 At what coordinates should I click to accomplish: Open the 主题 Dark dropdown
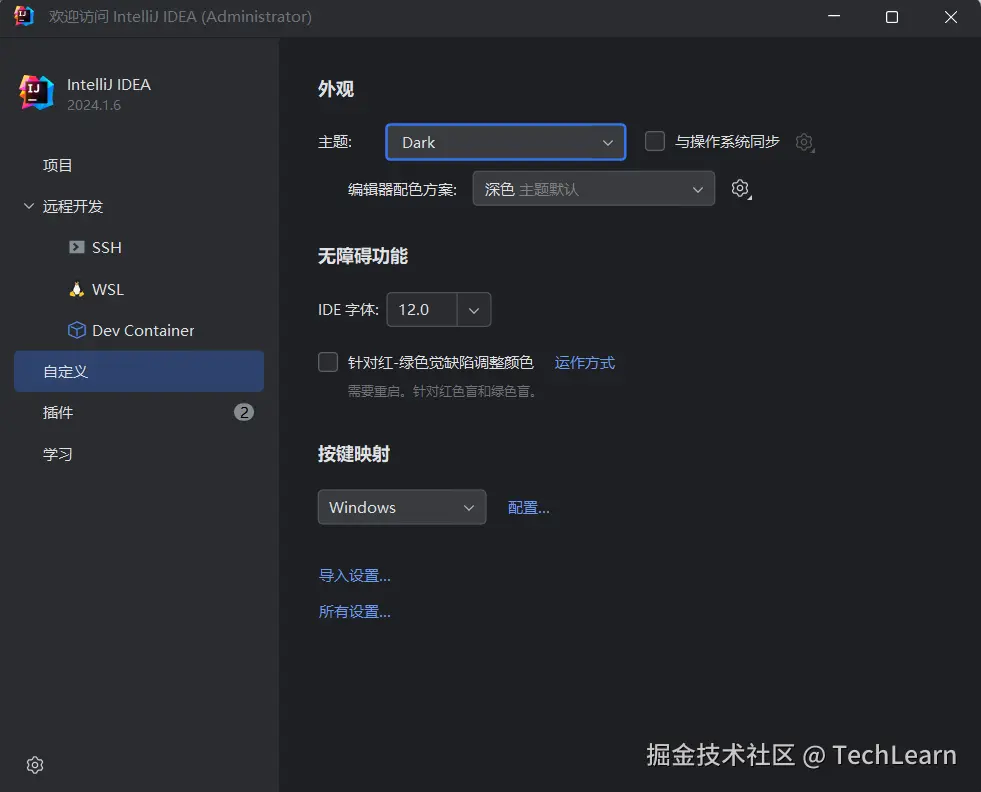(506, 142)
